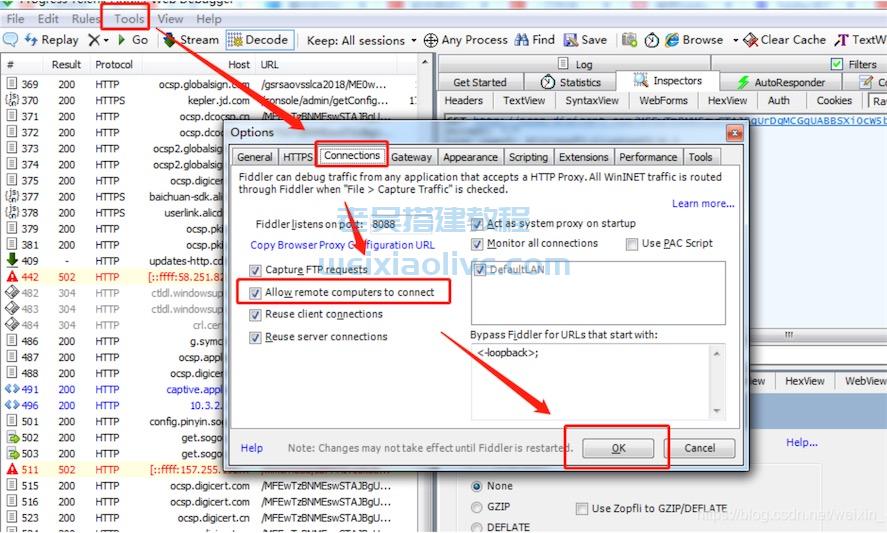The height and width of the screenshot is (533, 887).
Task: Open Find with the binoculars icon
Action: click(x=522, y=40)
